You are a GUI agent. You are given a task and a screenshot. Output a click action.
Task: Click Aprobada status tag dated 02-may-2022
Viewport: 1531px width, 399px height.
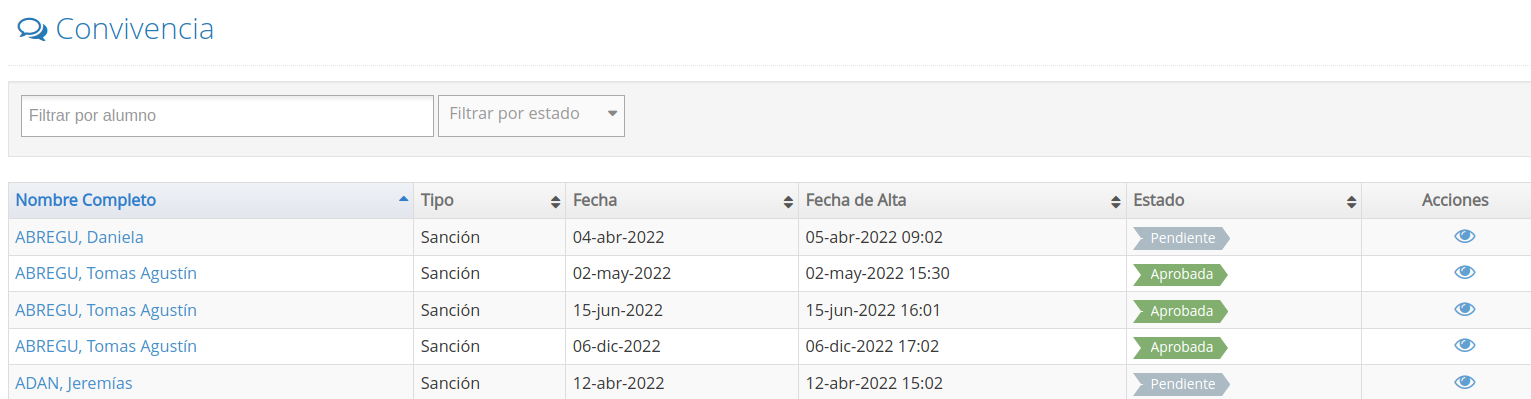click(x=1180, y=274)
